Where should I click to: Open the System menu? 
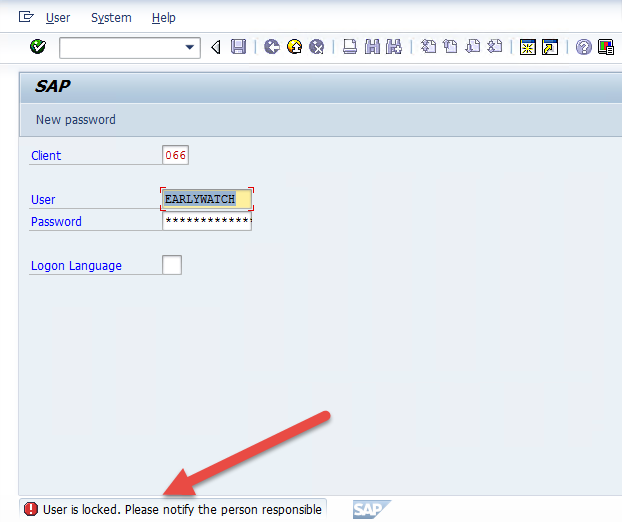111,18
